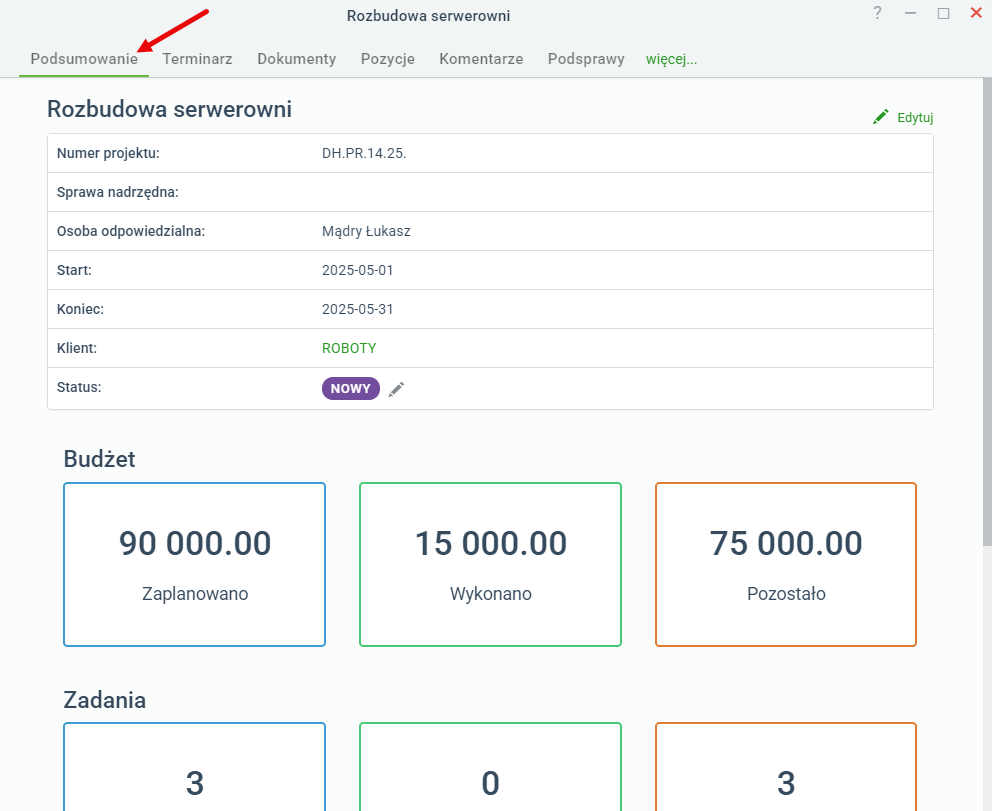Open the Komentarze tab
992x811 pixels.
[x=481, y=59]
